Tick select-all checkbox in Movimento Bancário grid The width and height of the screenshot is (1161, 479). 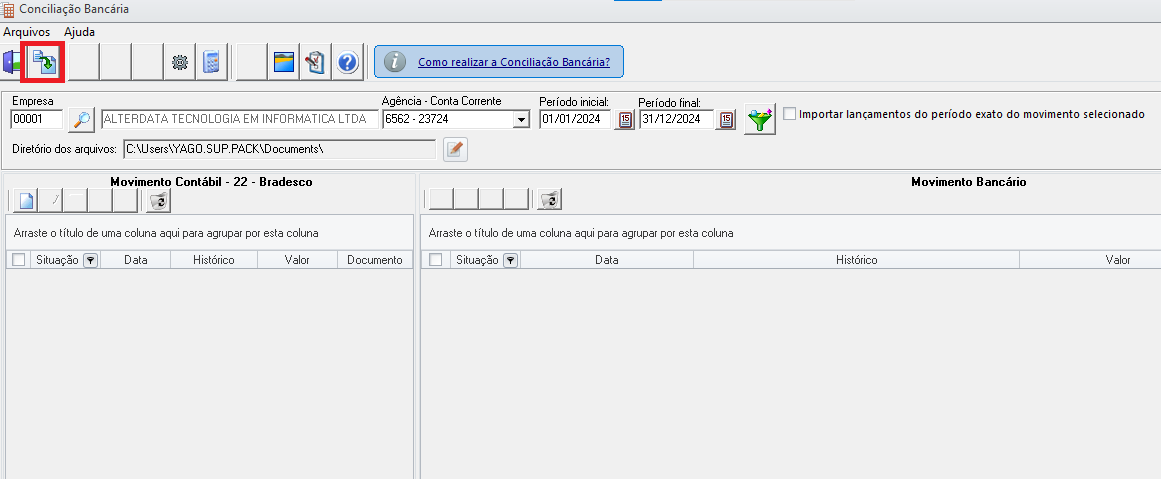[x=435, y=260]
